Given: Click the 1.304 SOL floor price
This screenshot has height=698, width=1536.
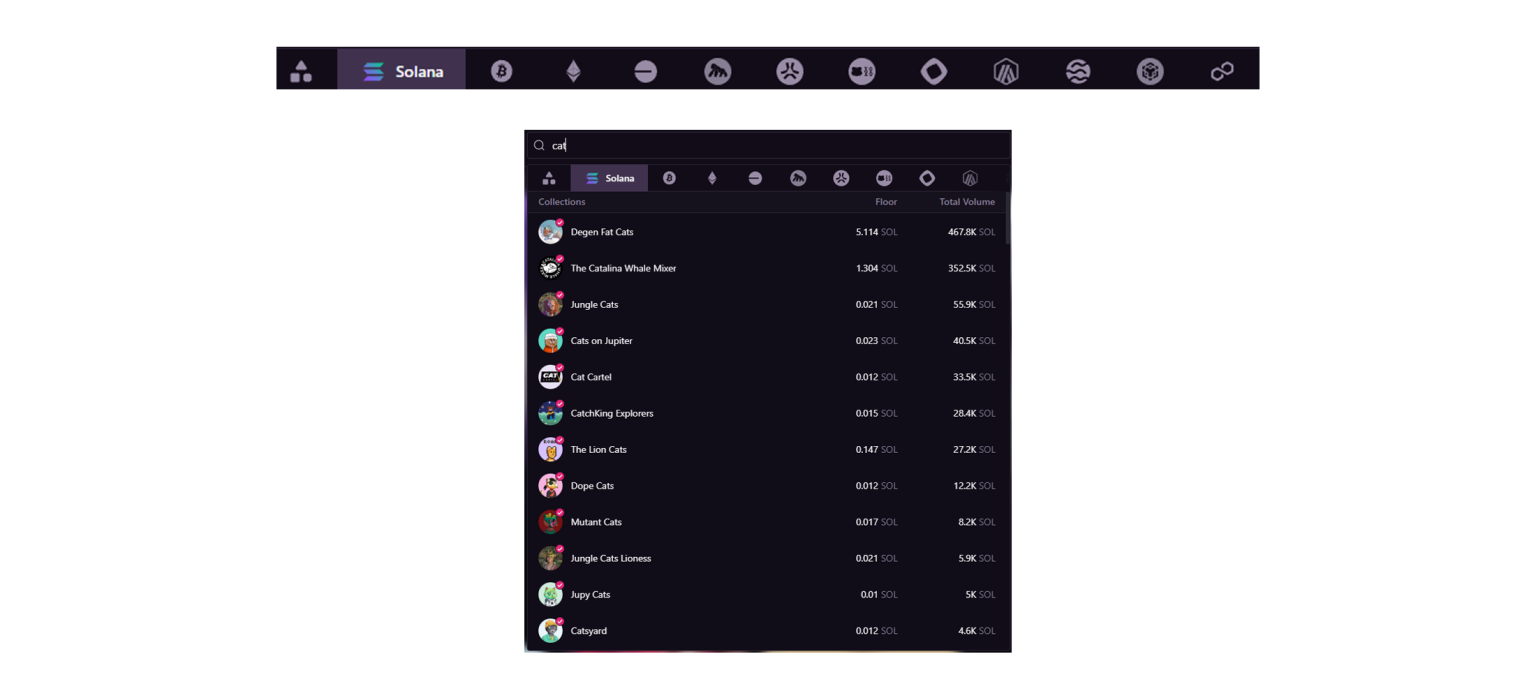Looking at the screenshot, I should pyautogui.click(x=877, y=268).
